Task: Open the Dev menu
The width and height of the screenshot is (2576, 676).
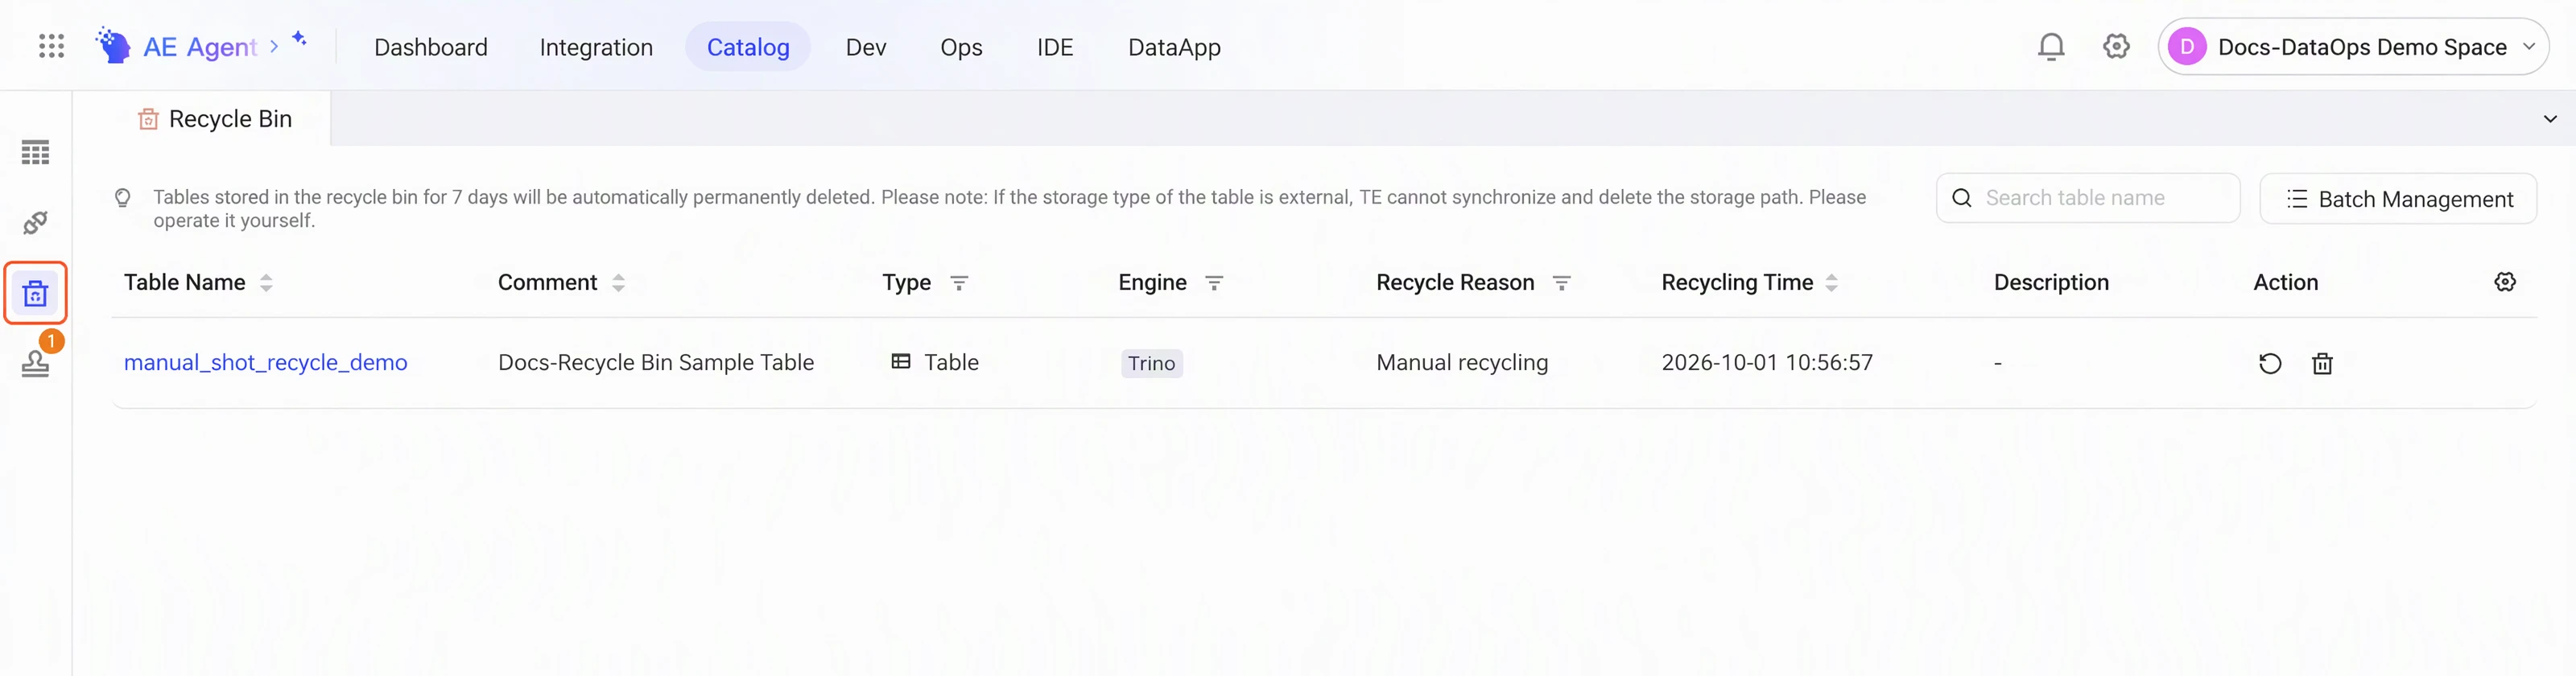Action: 866,47
